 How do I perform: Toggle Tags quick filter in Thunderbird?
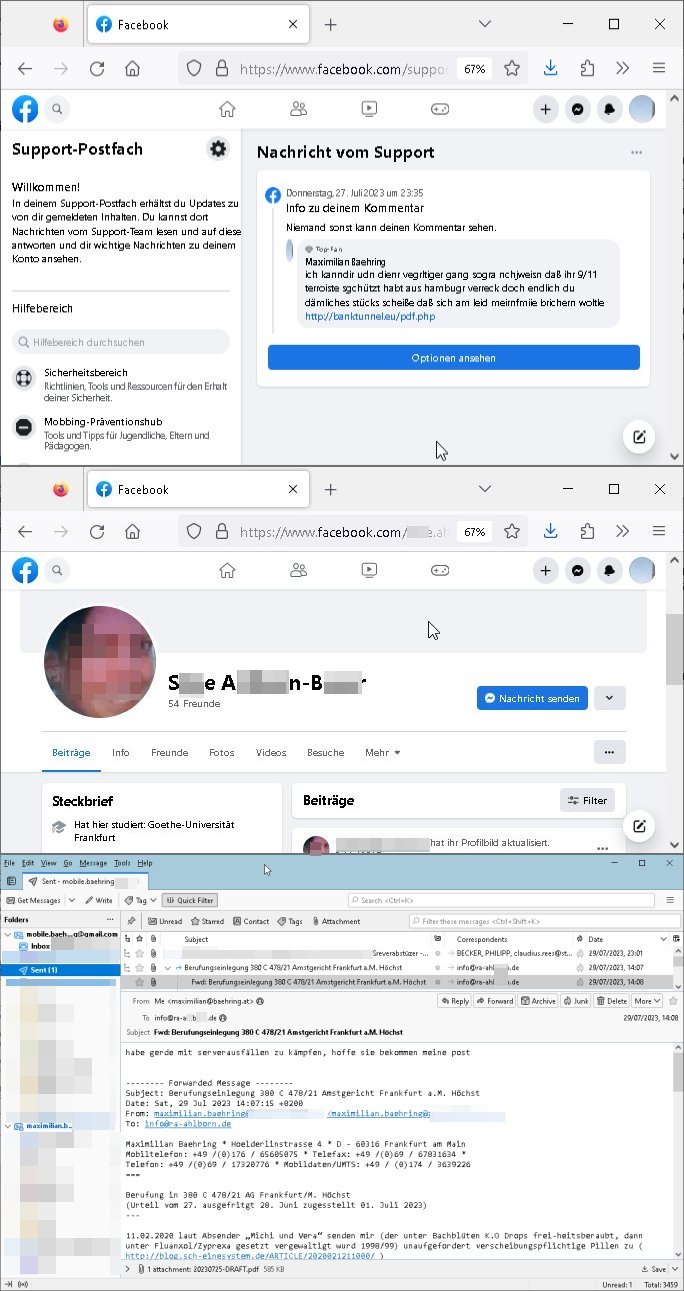pyautogui.click(x=291, y=921)
